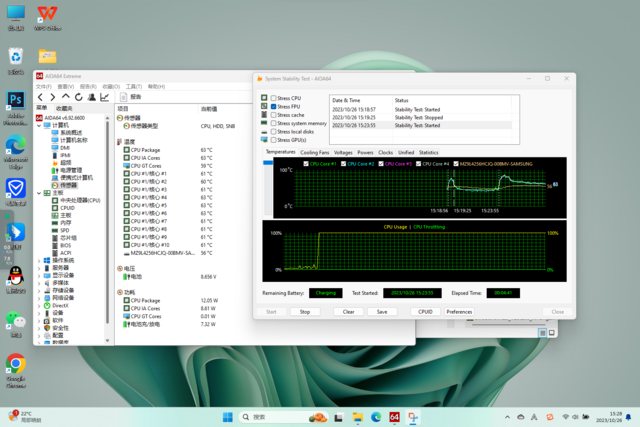Click the AIDA64 icon in the taskbar
The width and height of the screenshot is (640, 427).
[395, 416]
